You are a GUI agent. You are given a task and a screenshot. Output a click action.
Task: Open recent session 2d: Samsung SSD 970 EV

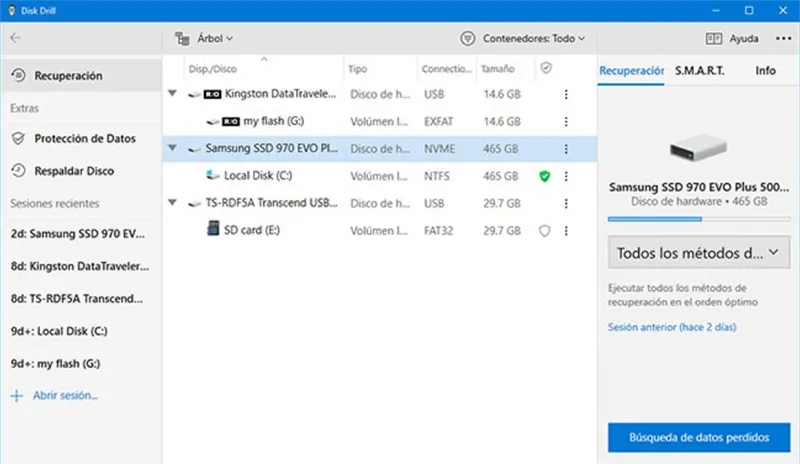pyautogui.click(x=78, y=234)
